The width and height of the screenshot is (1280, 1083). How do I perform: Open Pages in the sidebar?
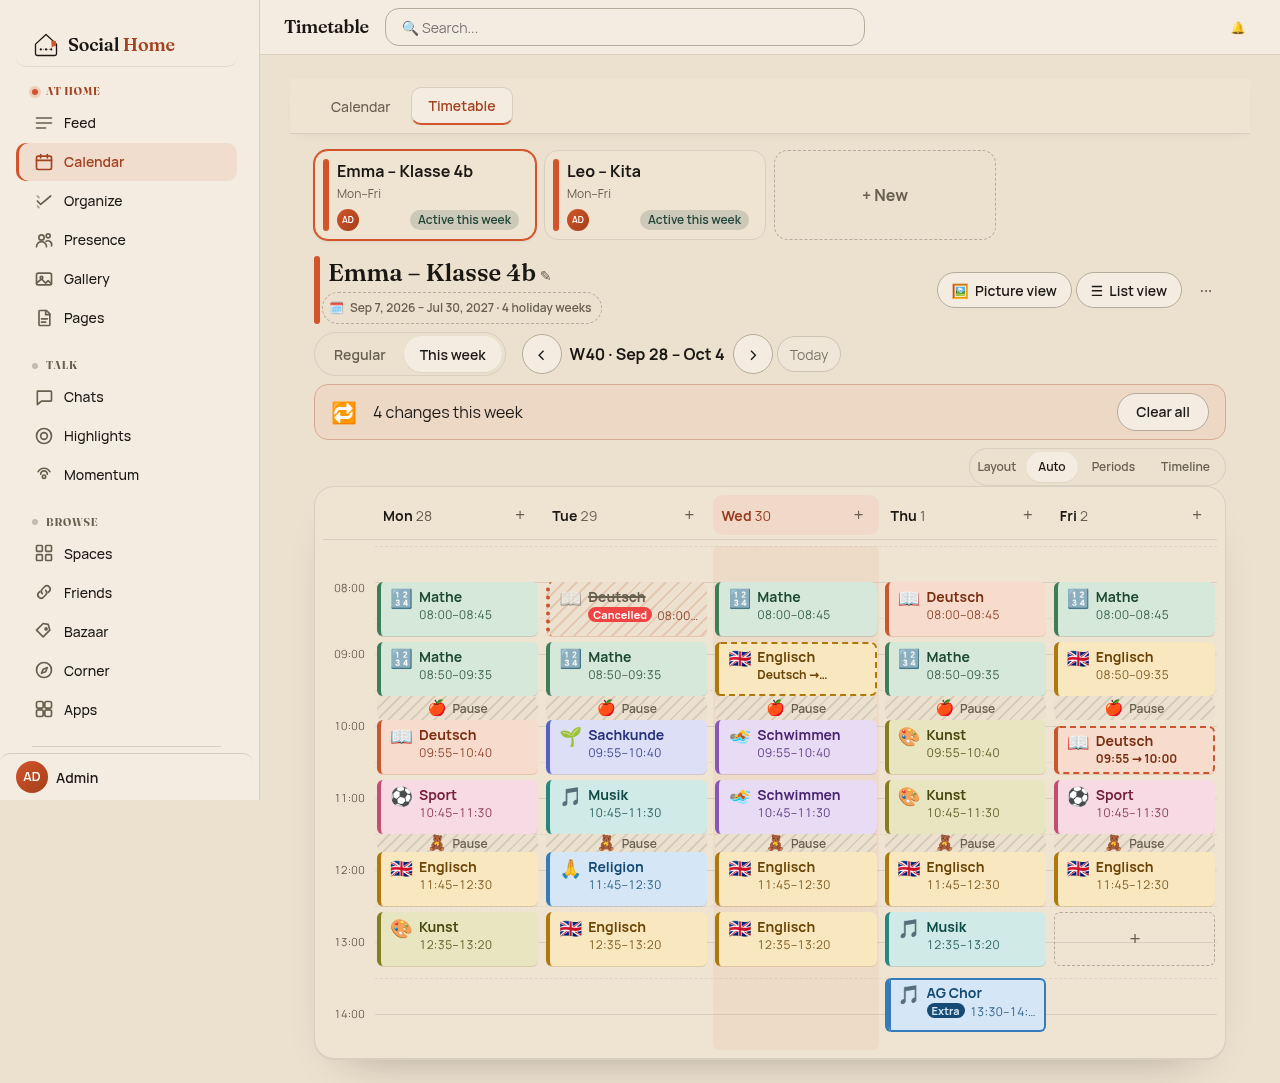tap(127, 318)
